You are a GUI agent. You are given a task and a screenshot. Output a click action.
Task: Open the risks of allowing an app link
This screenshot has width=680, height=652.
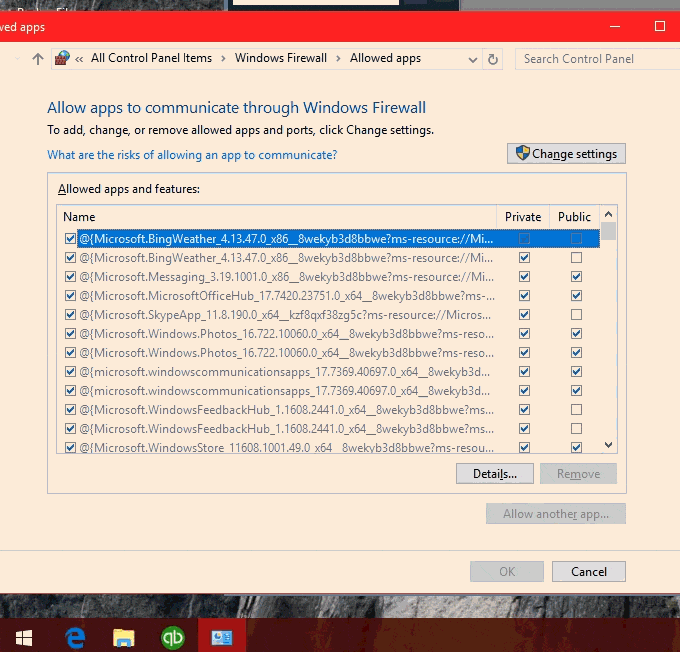pyautogui.click(x=192, y=155)
